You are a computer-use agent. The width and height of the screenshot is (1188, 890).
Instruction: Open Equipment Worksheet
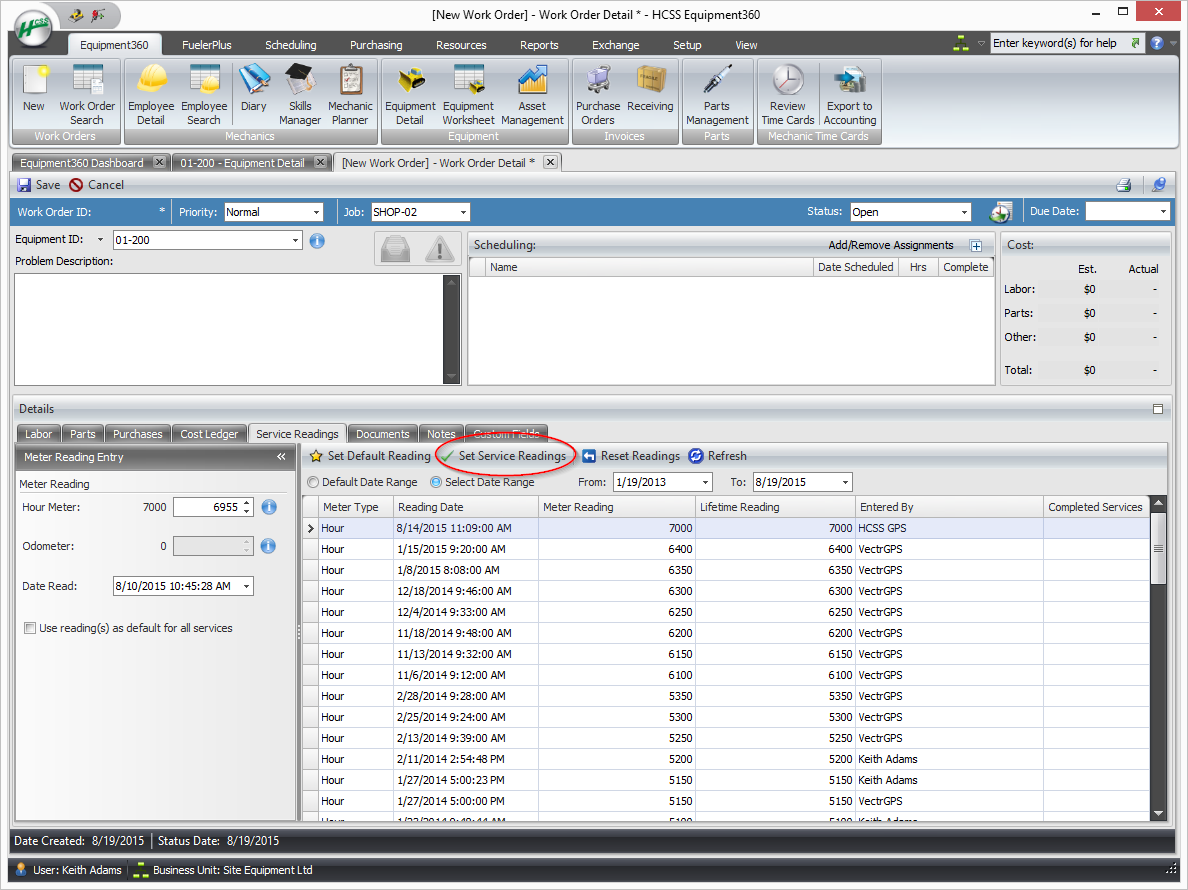(x=468, y=95)
